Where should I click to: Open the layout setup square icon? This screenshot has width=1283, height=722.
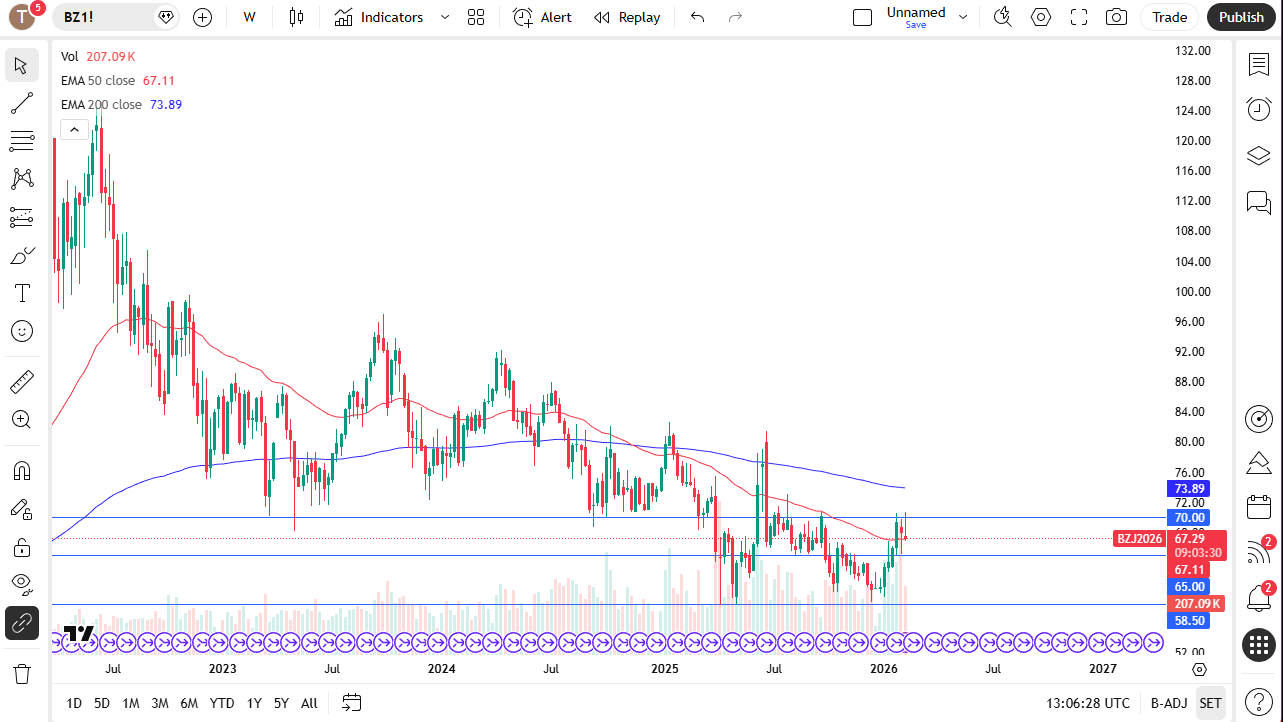point(862,17)
